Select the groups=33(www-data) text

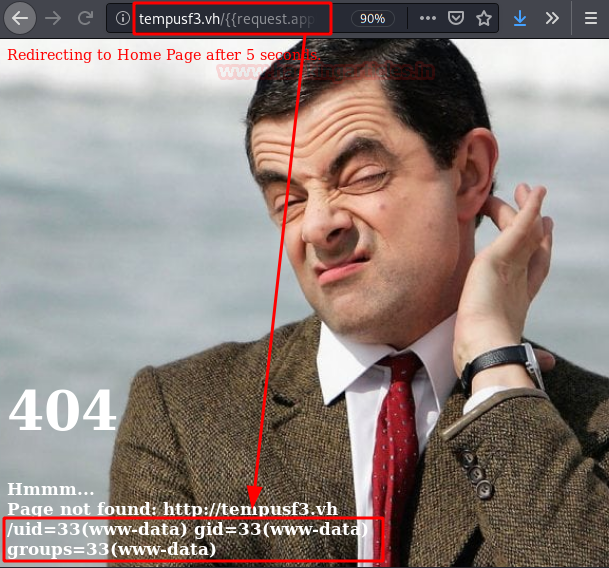(111, 549)
